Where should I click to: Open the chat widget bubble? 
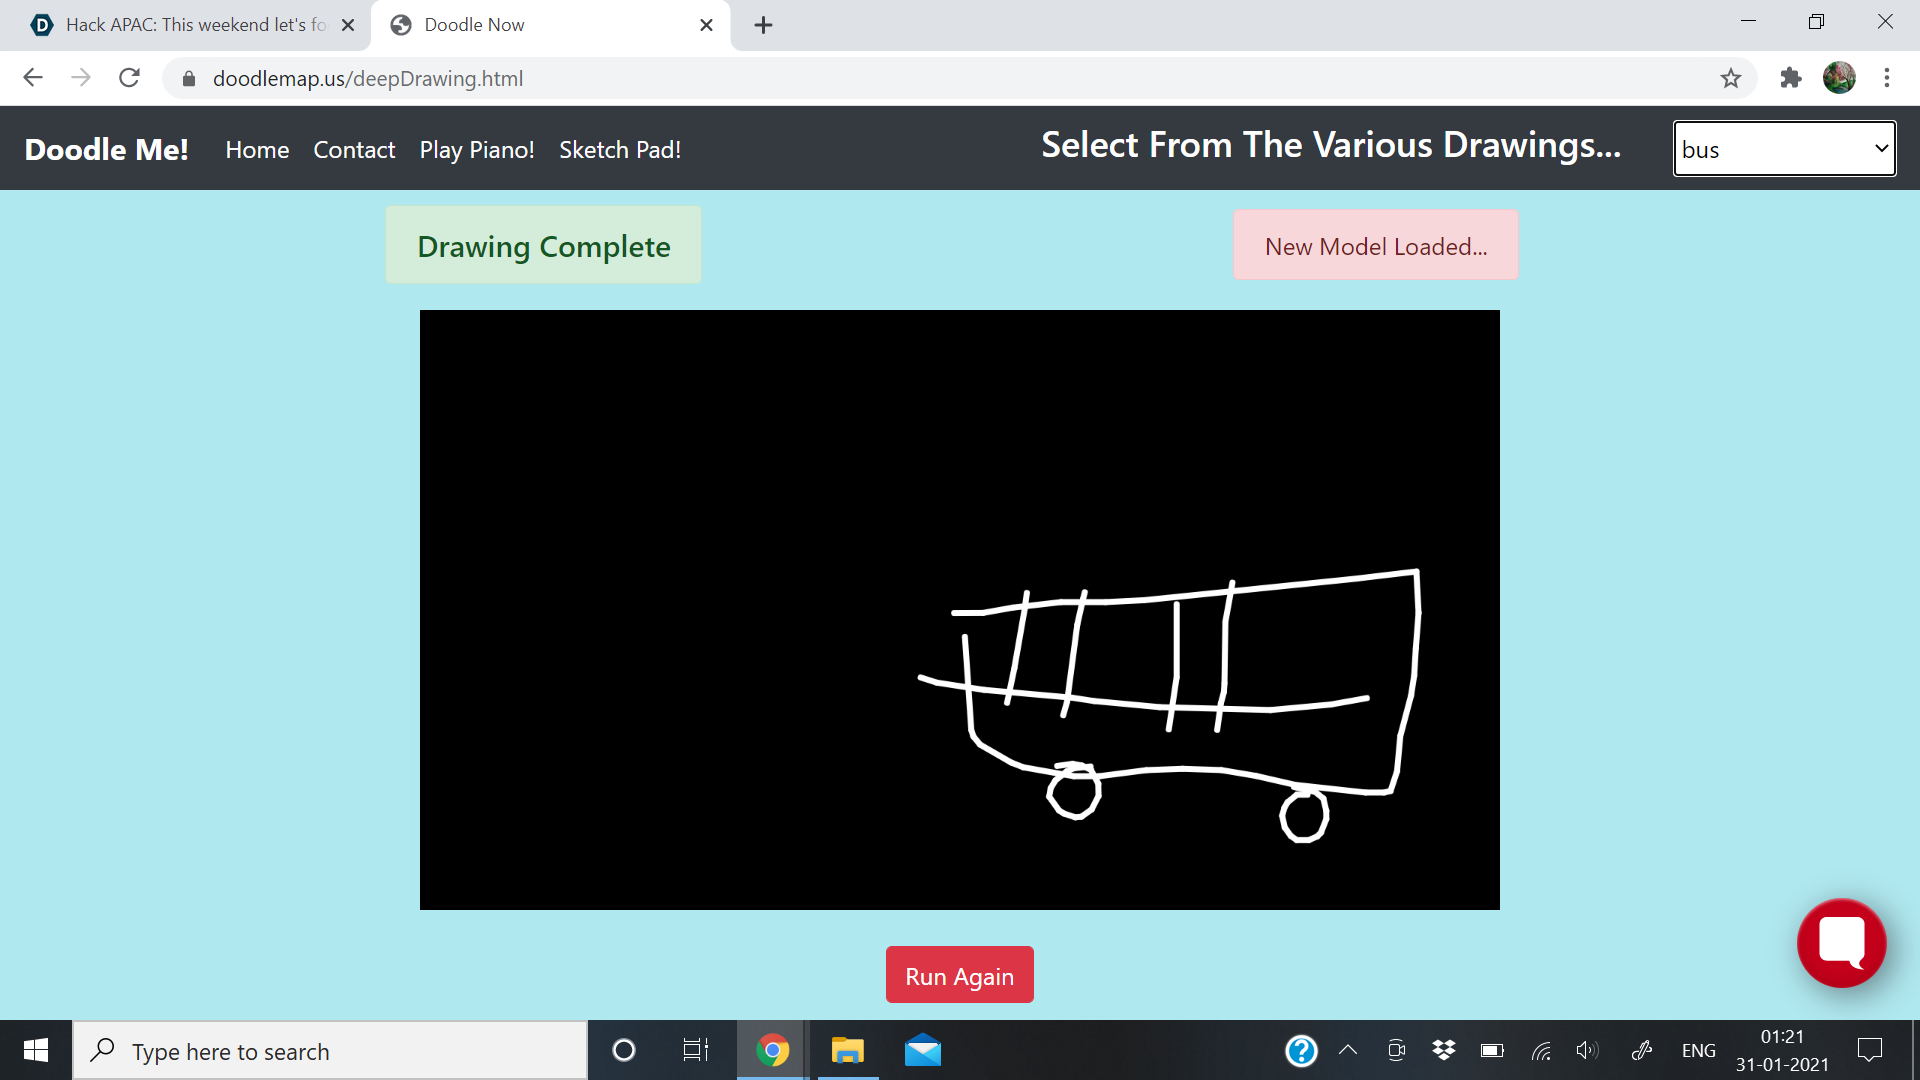tap(1841, 942)
